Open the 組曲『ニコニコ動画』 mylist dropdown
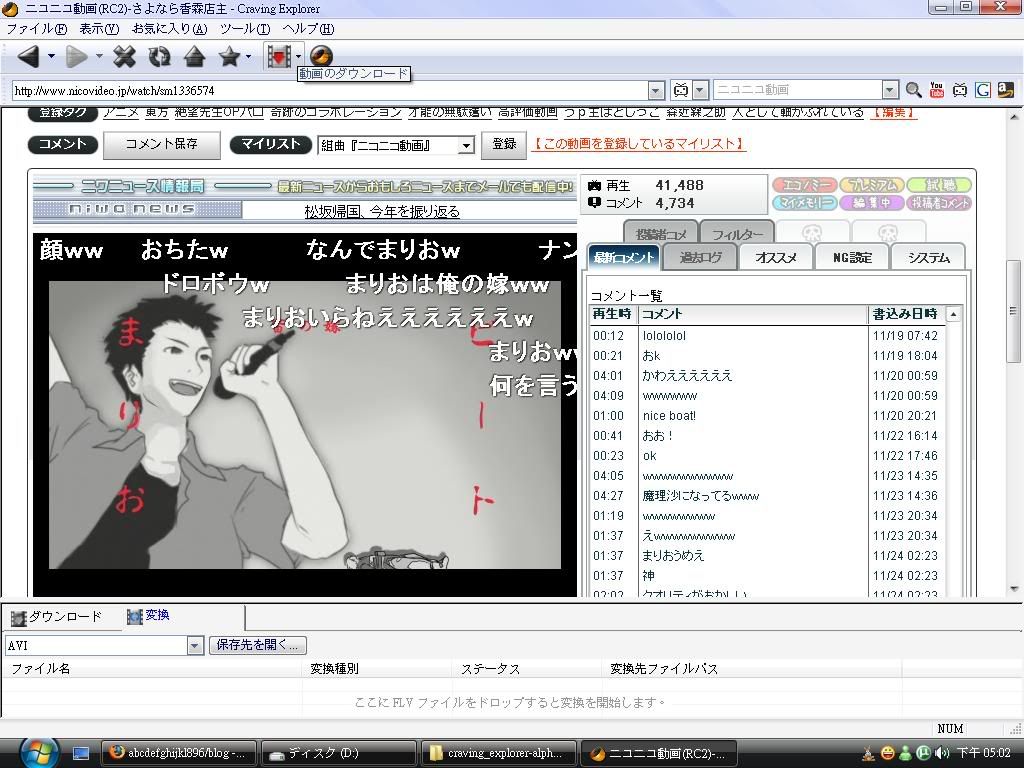The height and width of the screenshot is (768, 1024). [x=466, y=145]
